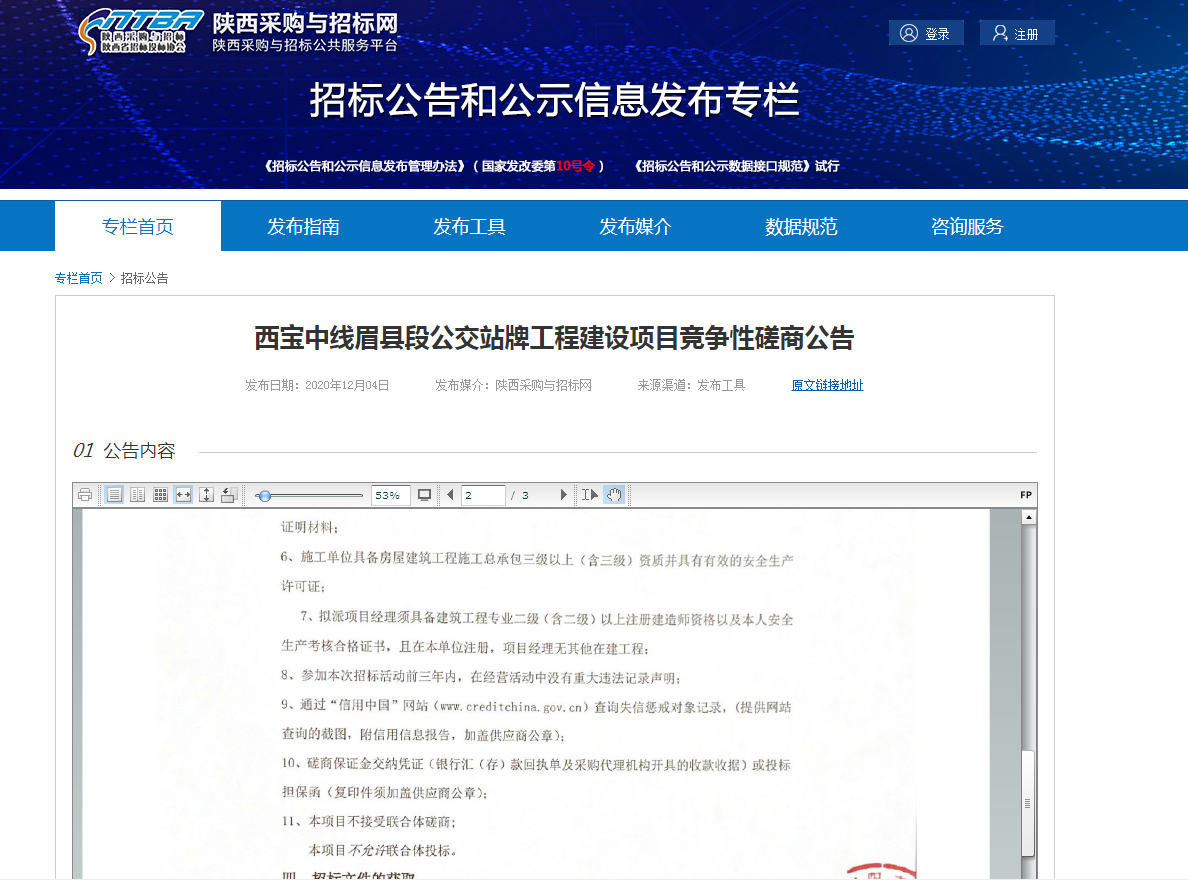Click the document scrollbar up arrow
Image resolution: width=1188 pixels, height=881 pixels.
pyautogui.click(x=1028, y=517)
